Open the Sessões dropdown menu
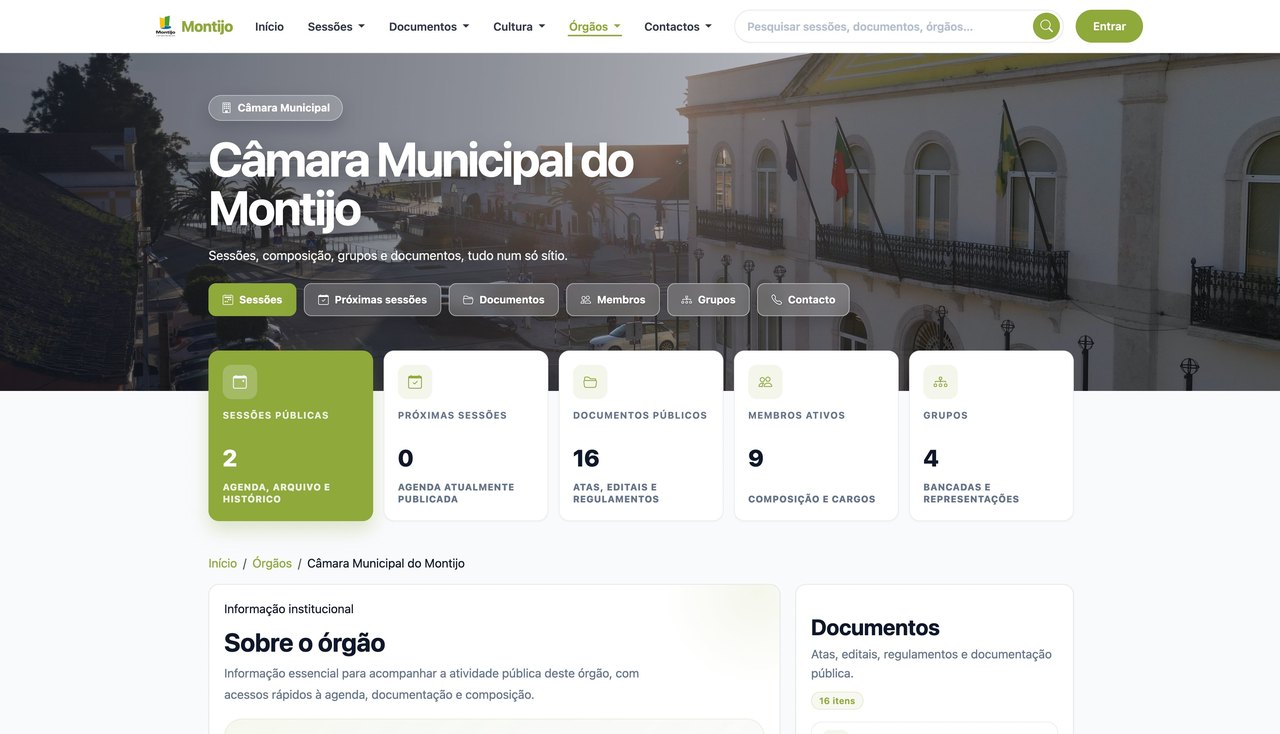The height and width of the screenshot is (734, 1280). (336, 27)
